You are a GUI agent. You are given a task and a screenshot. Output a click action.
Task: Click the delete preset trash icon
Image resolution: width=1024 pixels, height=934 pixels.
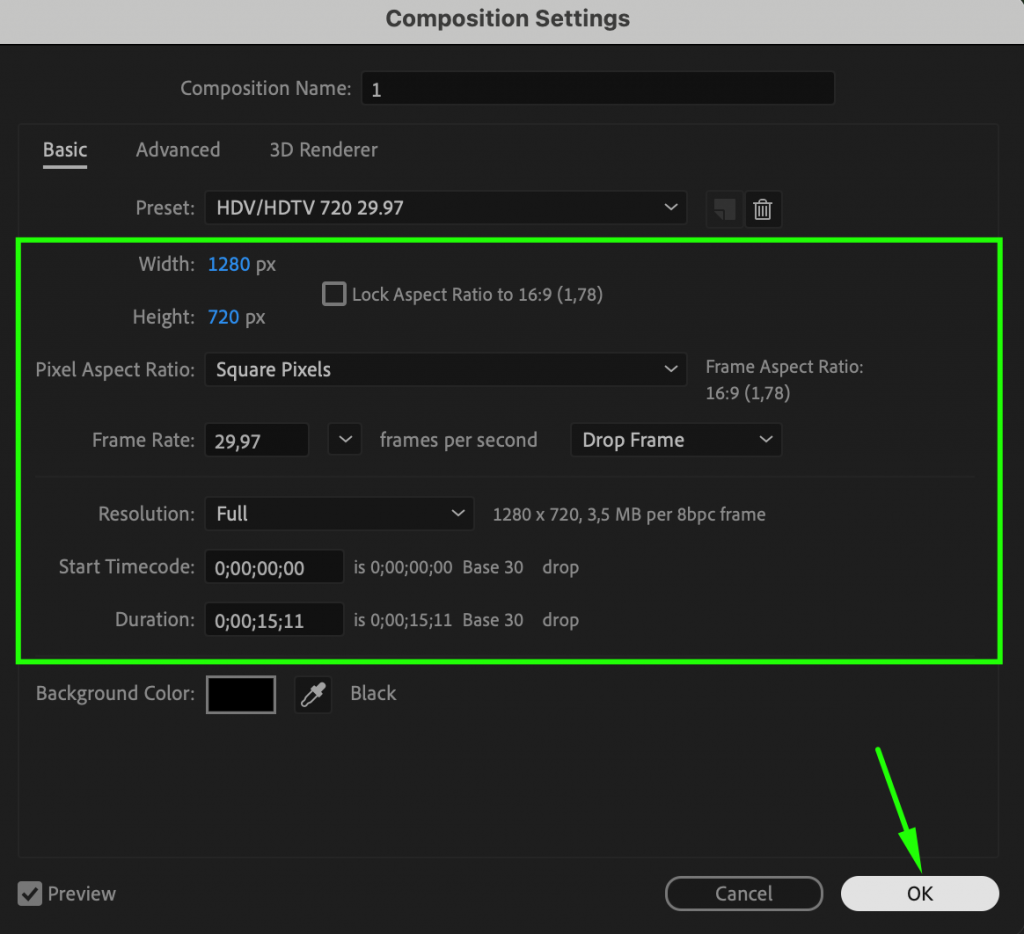click(763, 209)
